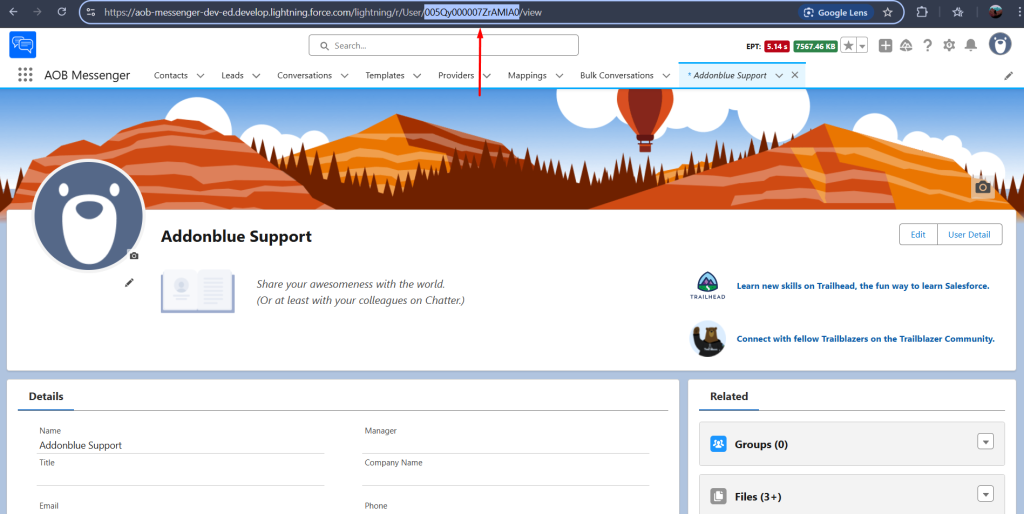The height and width of the screenshot is (514, 1024).
Task: Select the Details tab
Action: coord(46,396)
